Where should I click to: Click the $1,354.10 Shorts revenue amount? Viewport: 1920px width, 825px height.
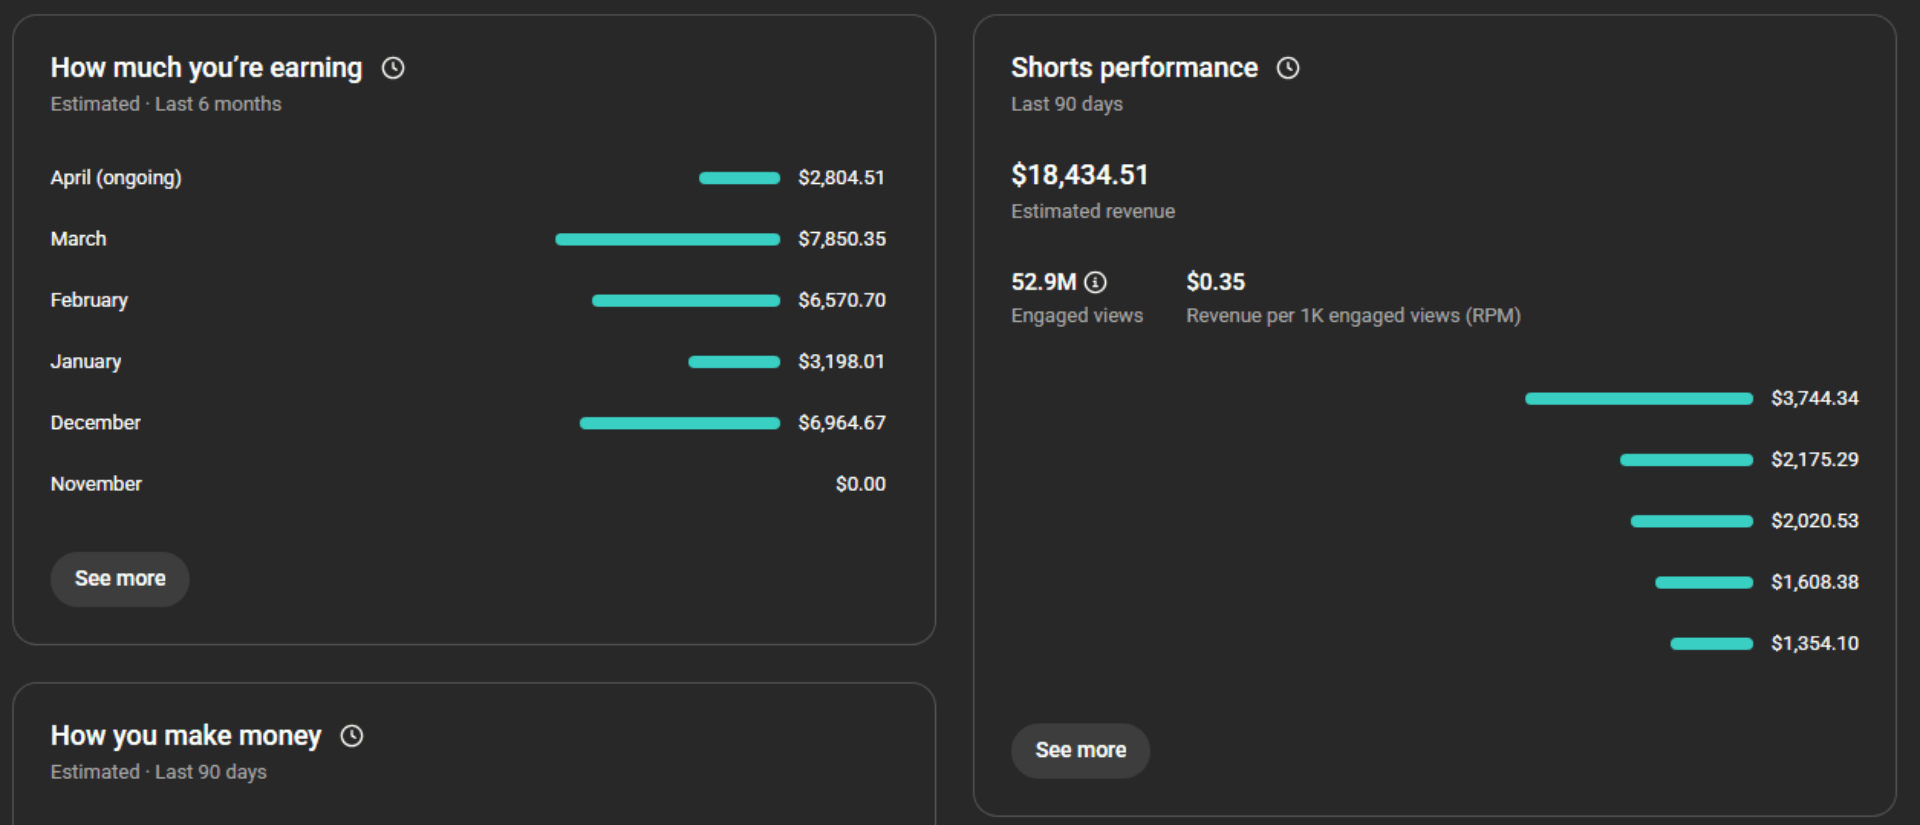pyautogui.click(x=1814, y=643)
